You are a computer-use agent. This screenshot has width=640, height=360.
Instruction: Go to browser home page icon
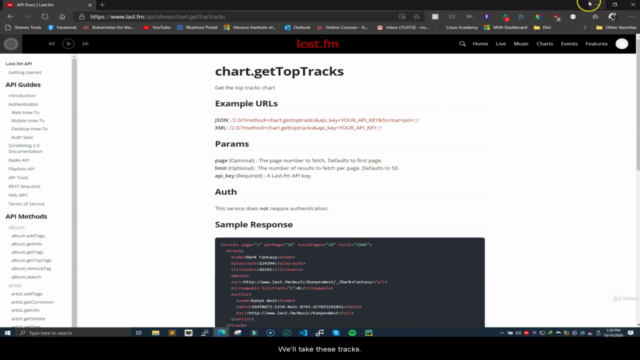tap(62, 17)
